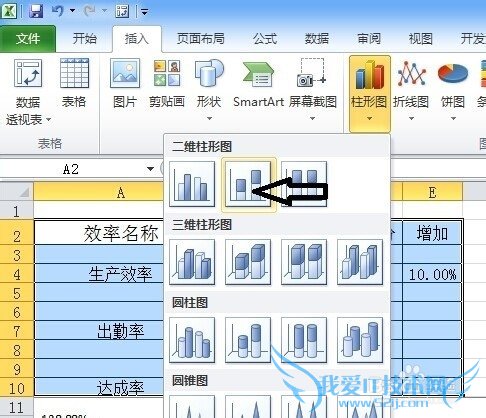486x418 pixels.
Task: Insert a 图片 (Picture)
Action: (125, 83)
